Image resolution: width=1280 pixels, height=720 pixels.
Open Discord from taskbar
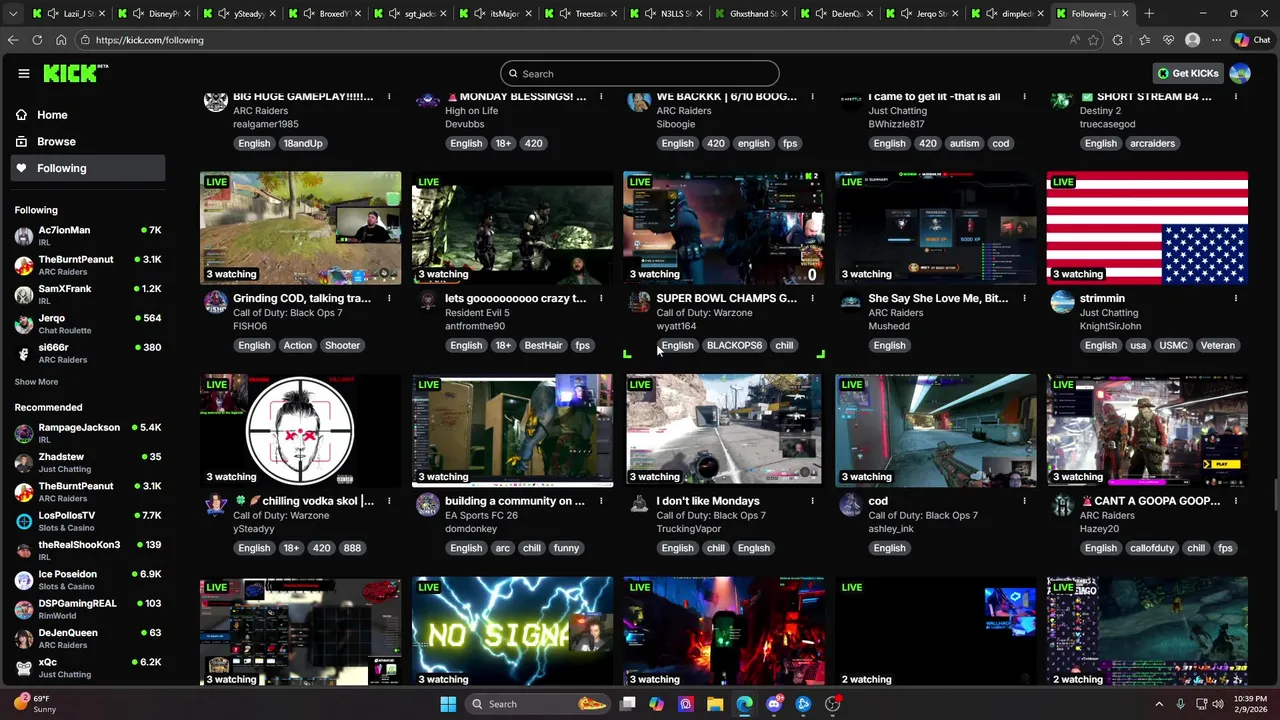(x=774, y=704)
